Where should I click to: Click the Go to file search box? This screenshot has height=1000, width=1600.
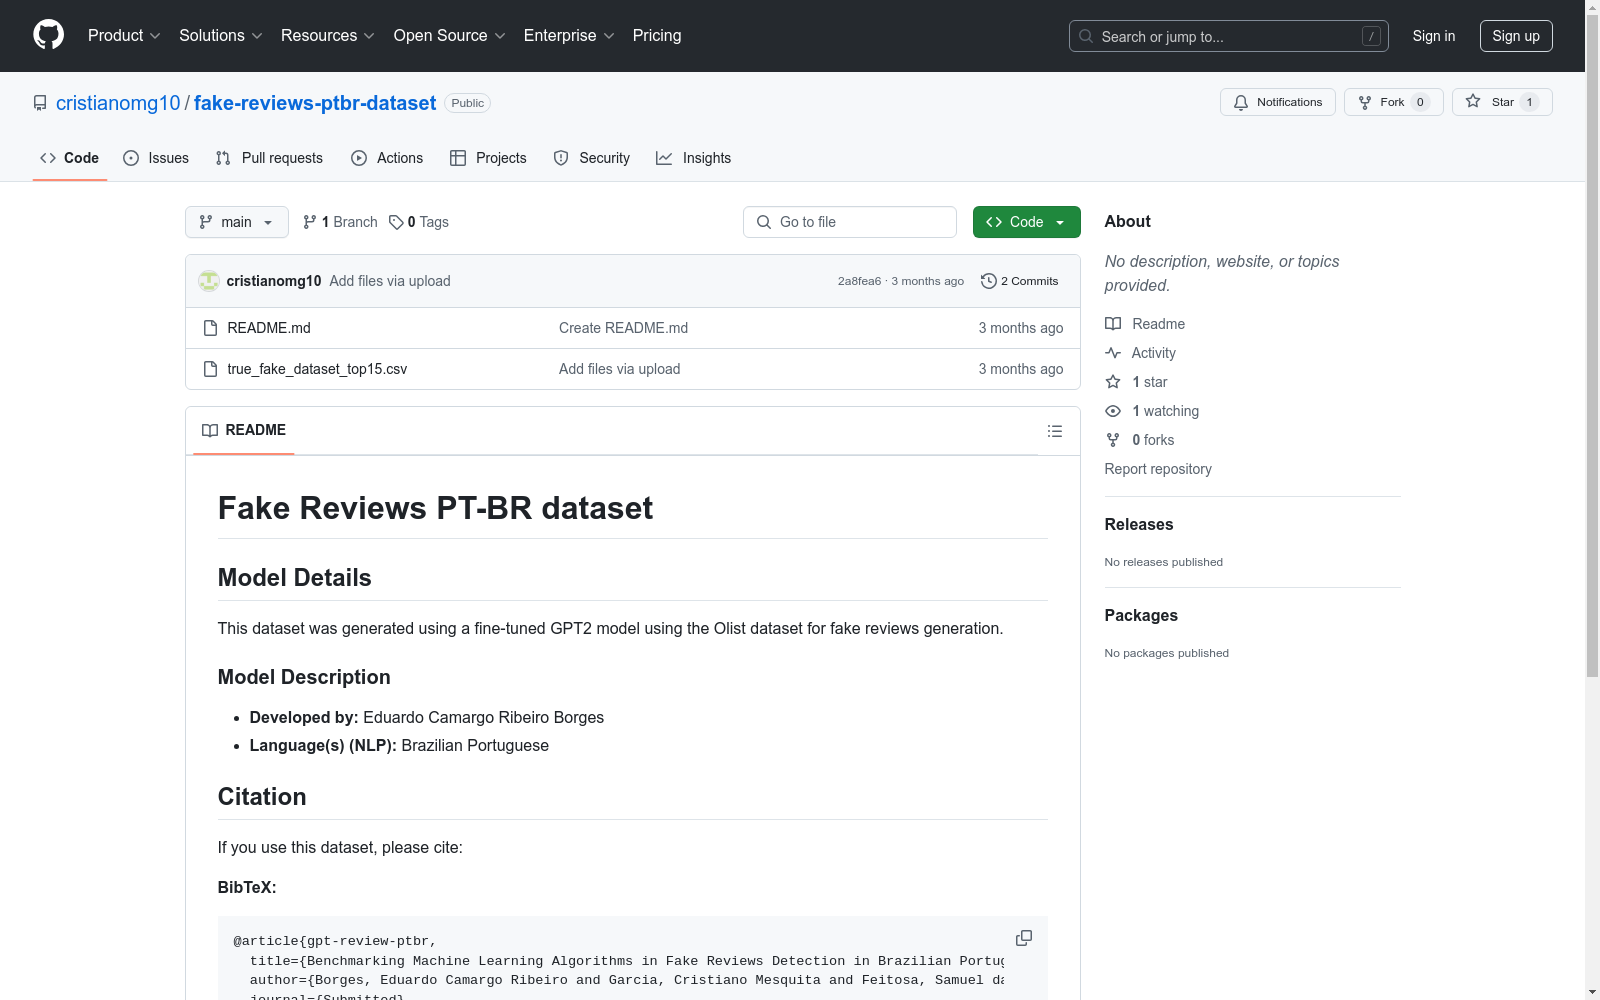850,222
